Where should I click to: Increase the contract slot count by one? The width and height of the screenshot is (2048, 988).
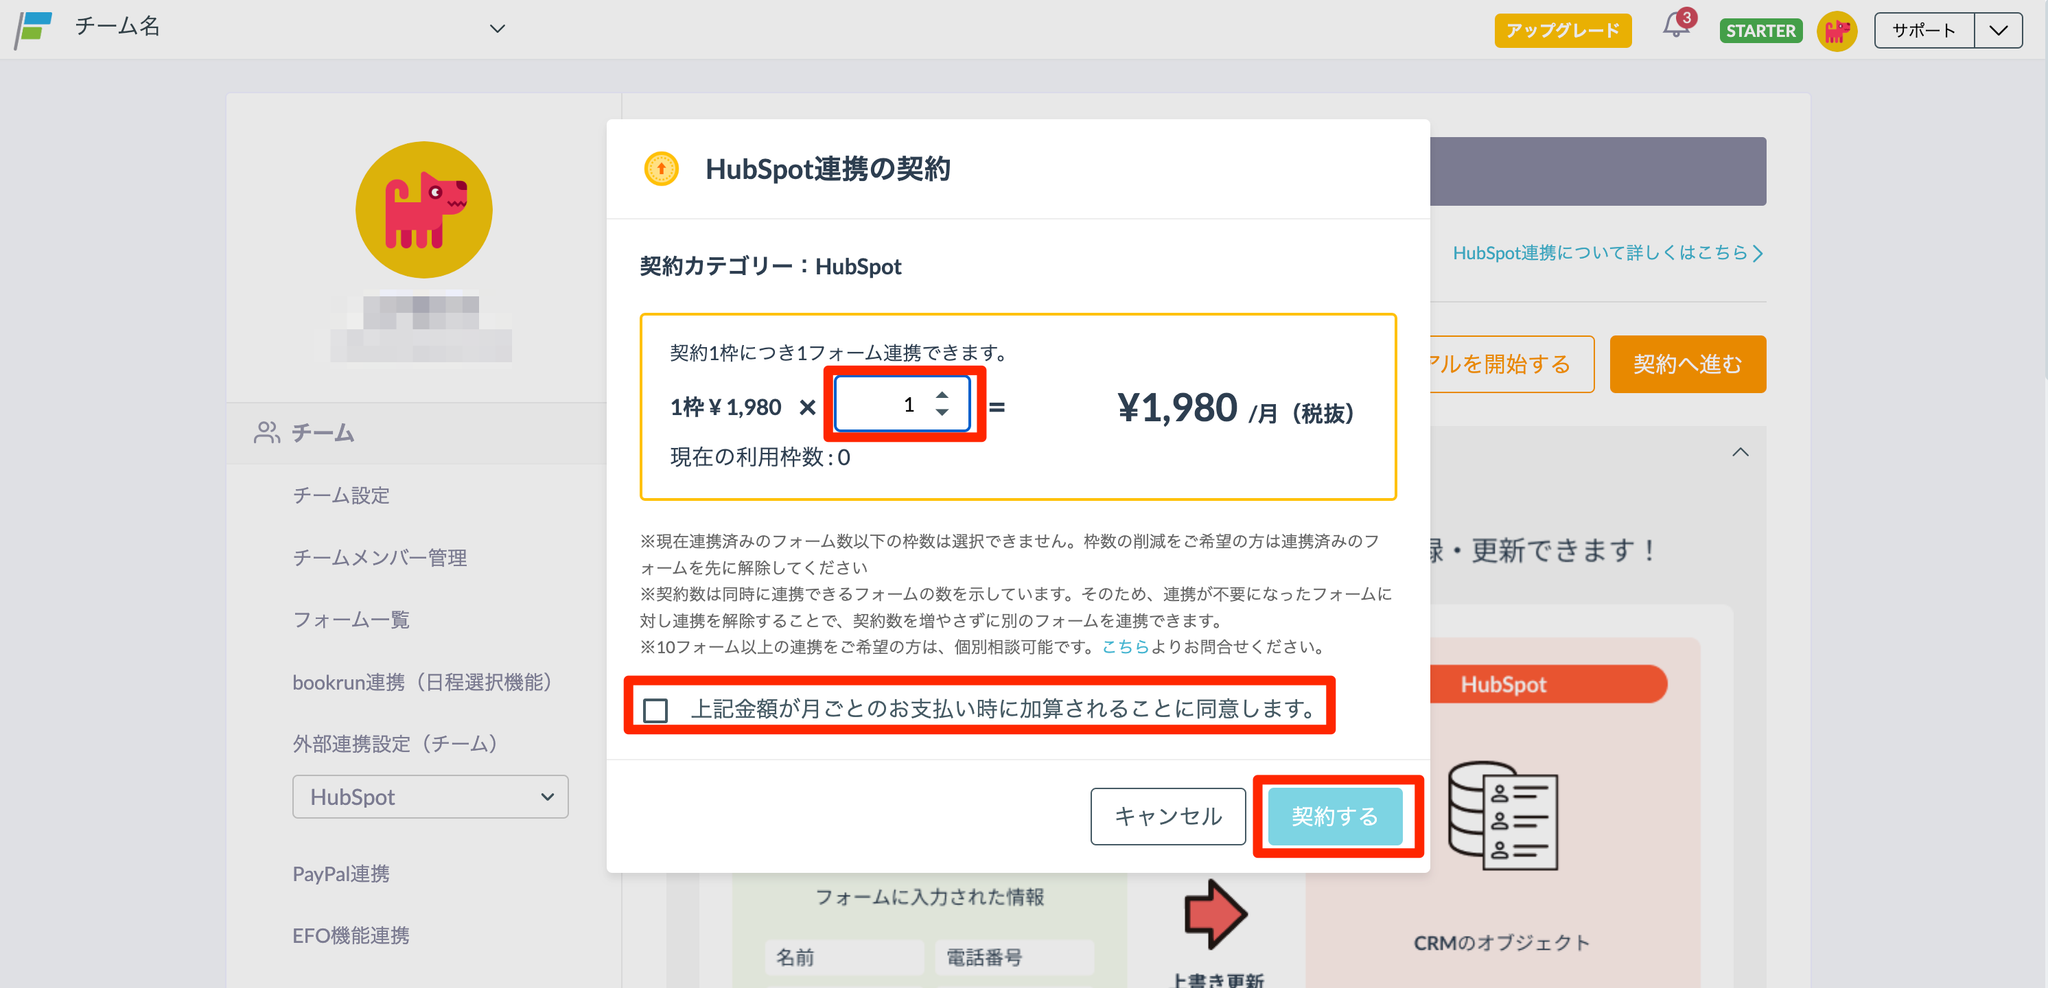(942, 395)
